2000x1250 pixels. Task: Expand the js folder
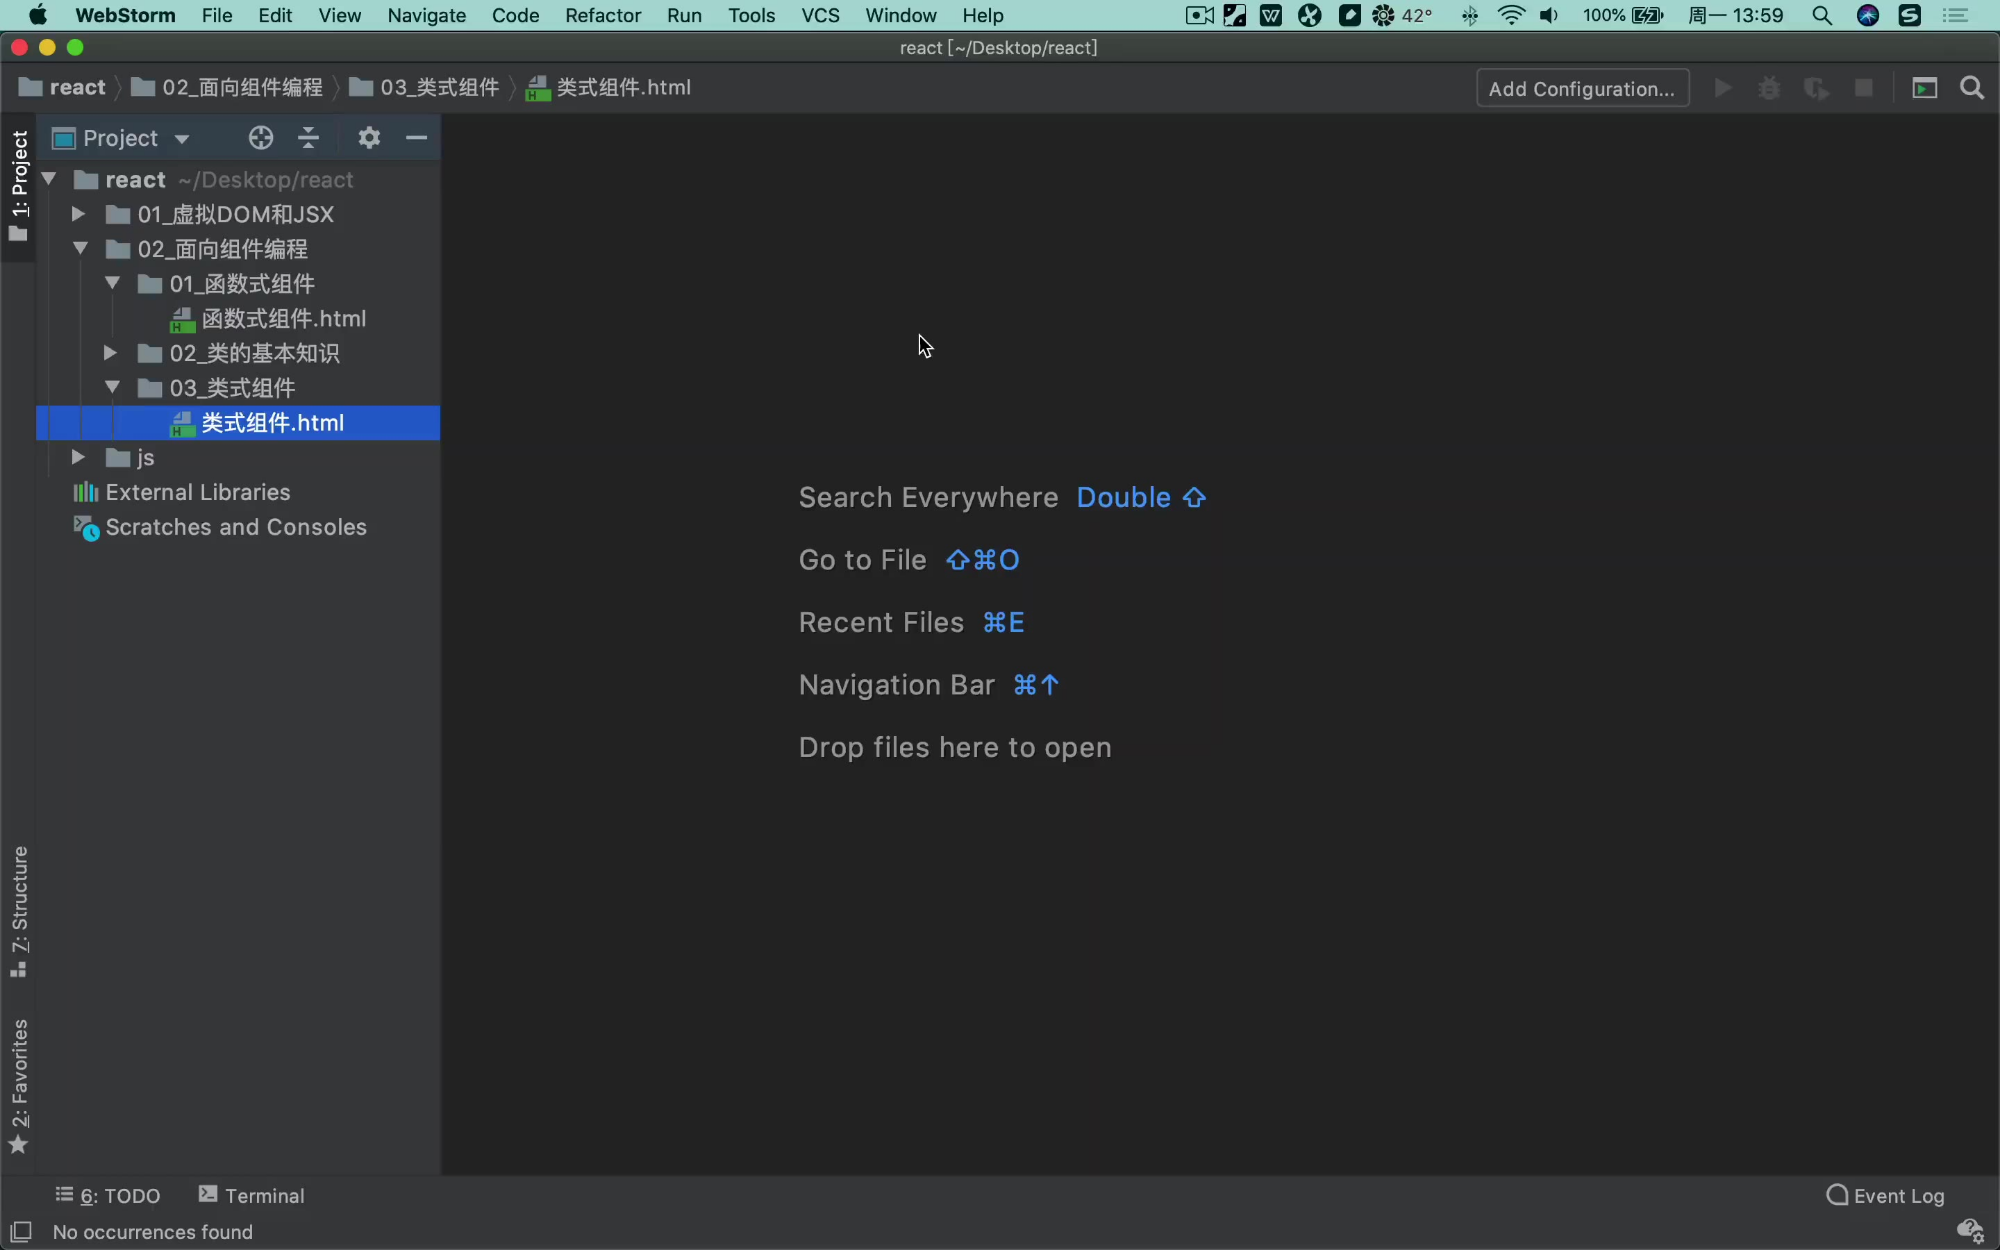pyautogui.click(x=78, y=457)
